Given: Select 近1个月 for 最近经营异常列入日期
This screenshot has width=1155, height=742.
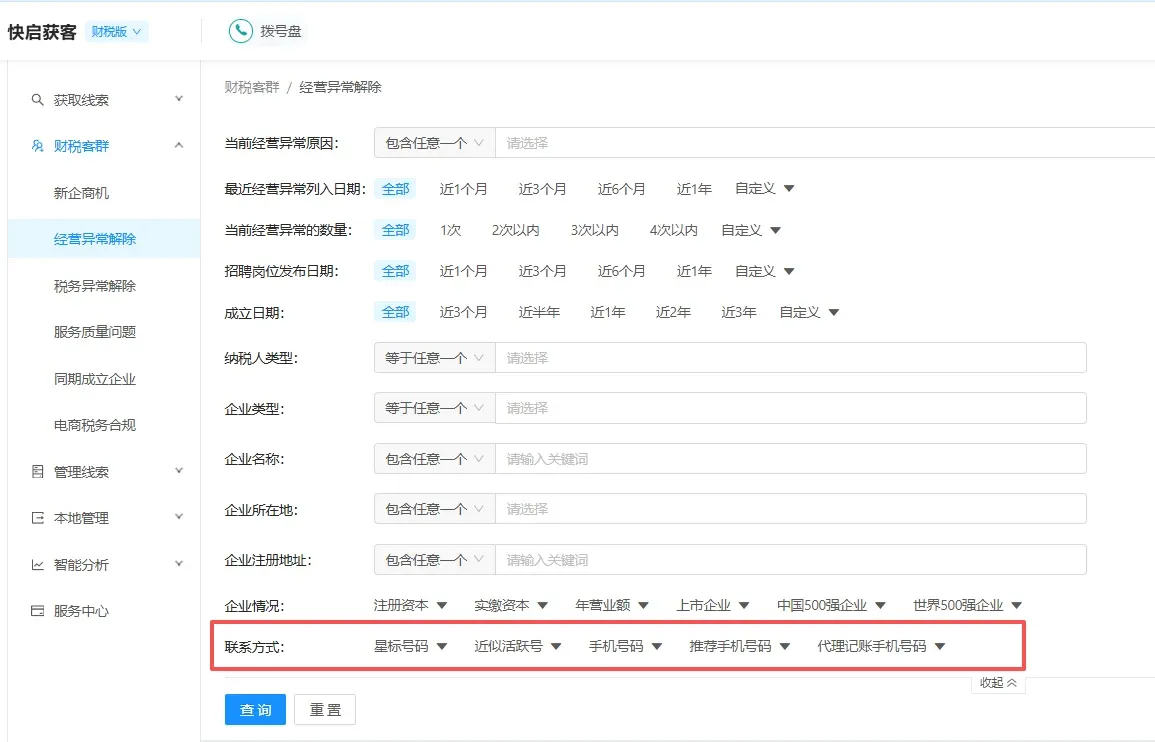Looking at the screenshot, I should click(463, 189).
